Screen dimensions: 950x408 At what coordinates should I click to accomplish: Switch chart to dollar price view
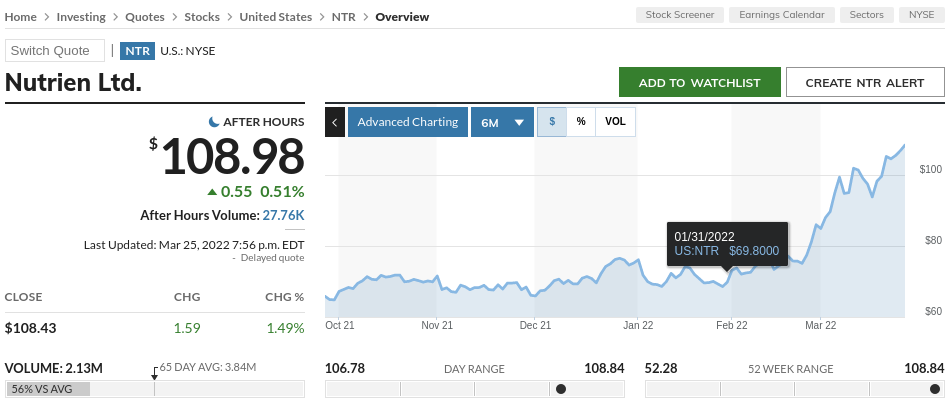pos(552,122)
